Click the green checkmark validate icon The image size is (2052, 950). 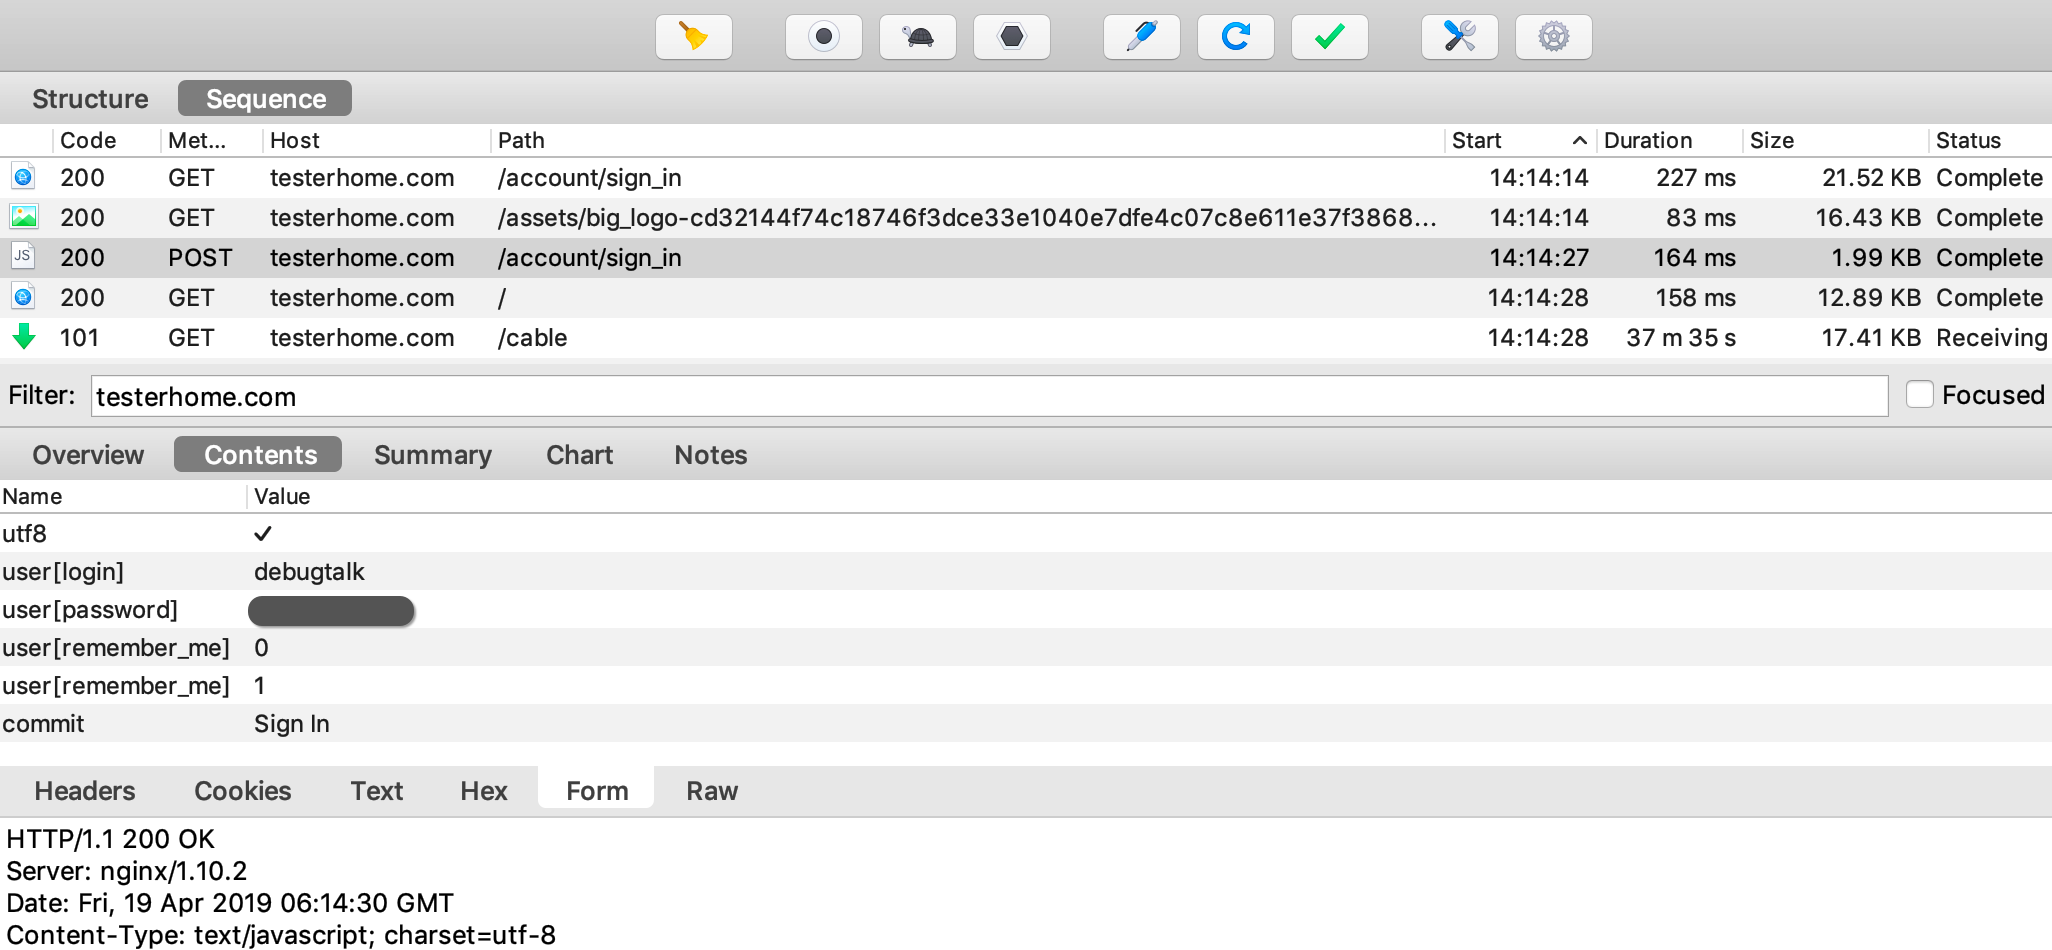pyautogui.click(x=1329, y=37)
